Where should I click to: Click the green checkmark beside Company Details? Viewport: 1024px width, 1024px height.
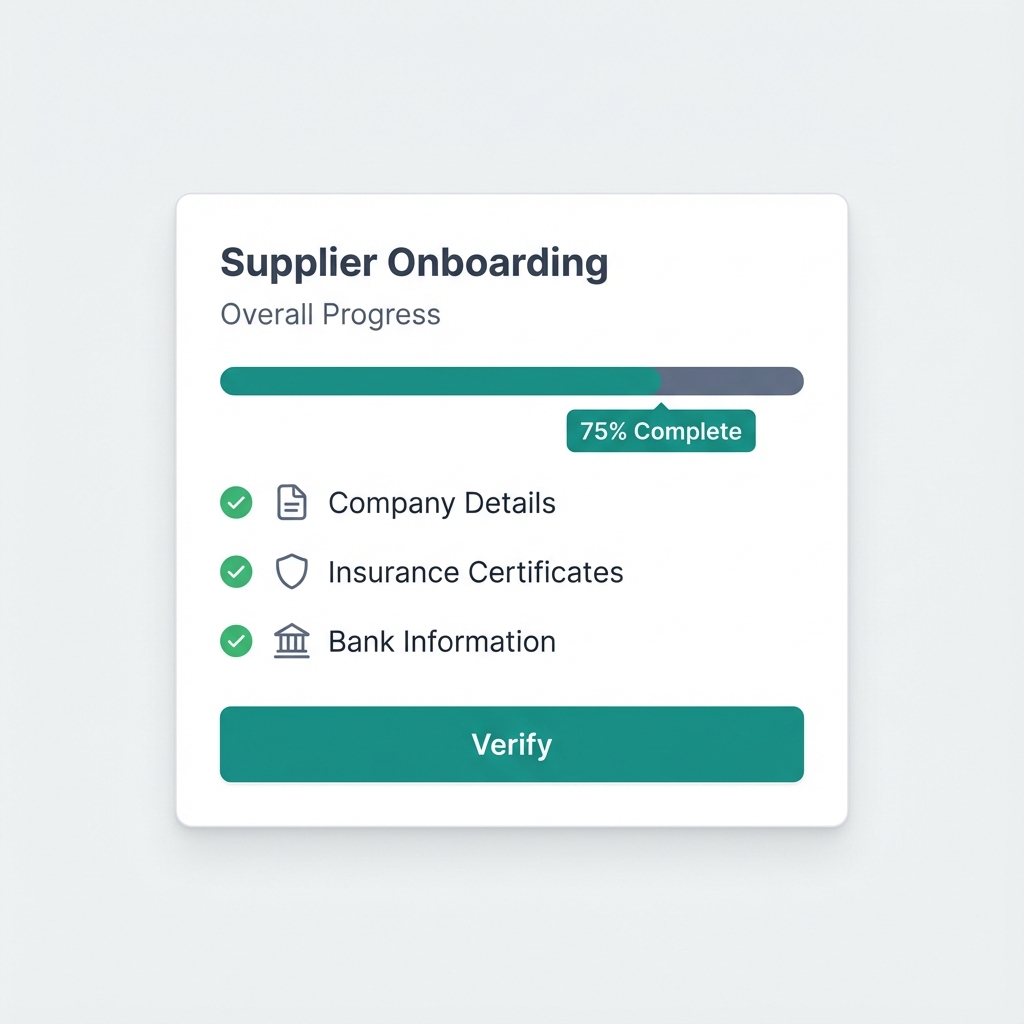coord(236,502)
